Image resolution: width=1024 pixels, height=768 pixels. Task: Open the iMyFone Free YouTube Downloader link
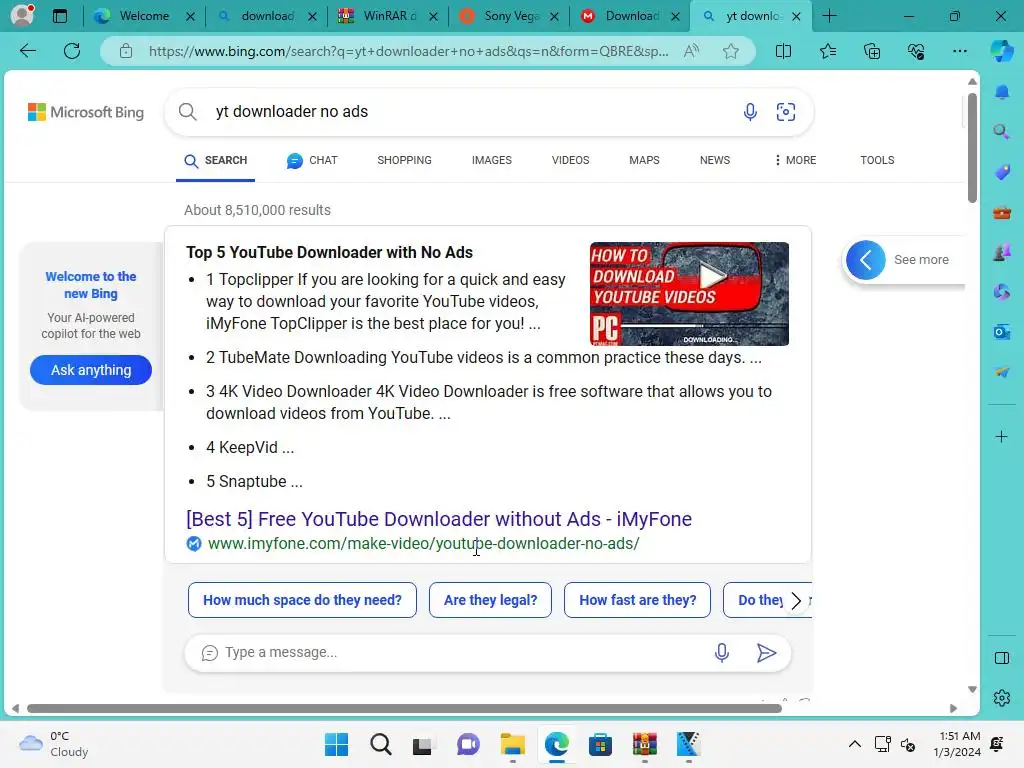[439, 519]
